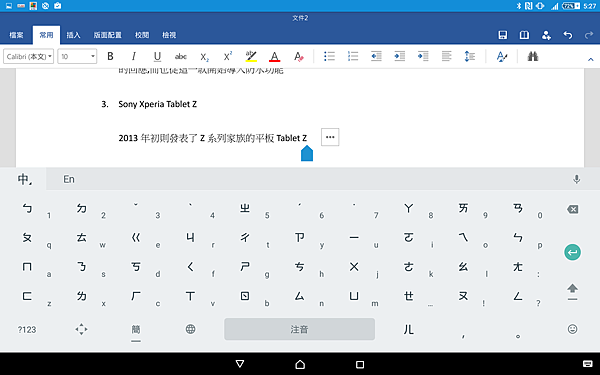Collapse the ribbon toolbar
Image resolution: width=600 pixels, height=375 pixels.
(590, 59)
